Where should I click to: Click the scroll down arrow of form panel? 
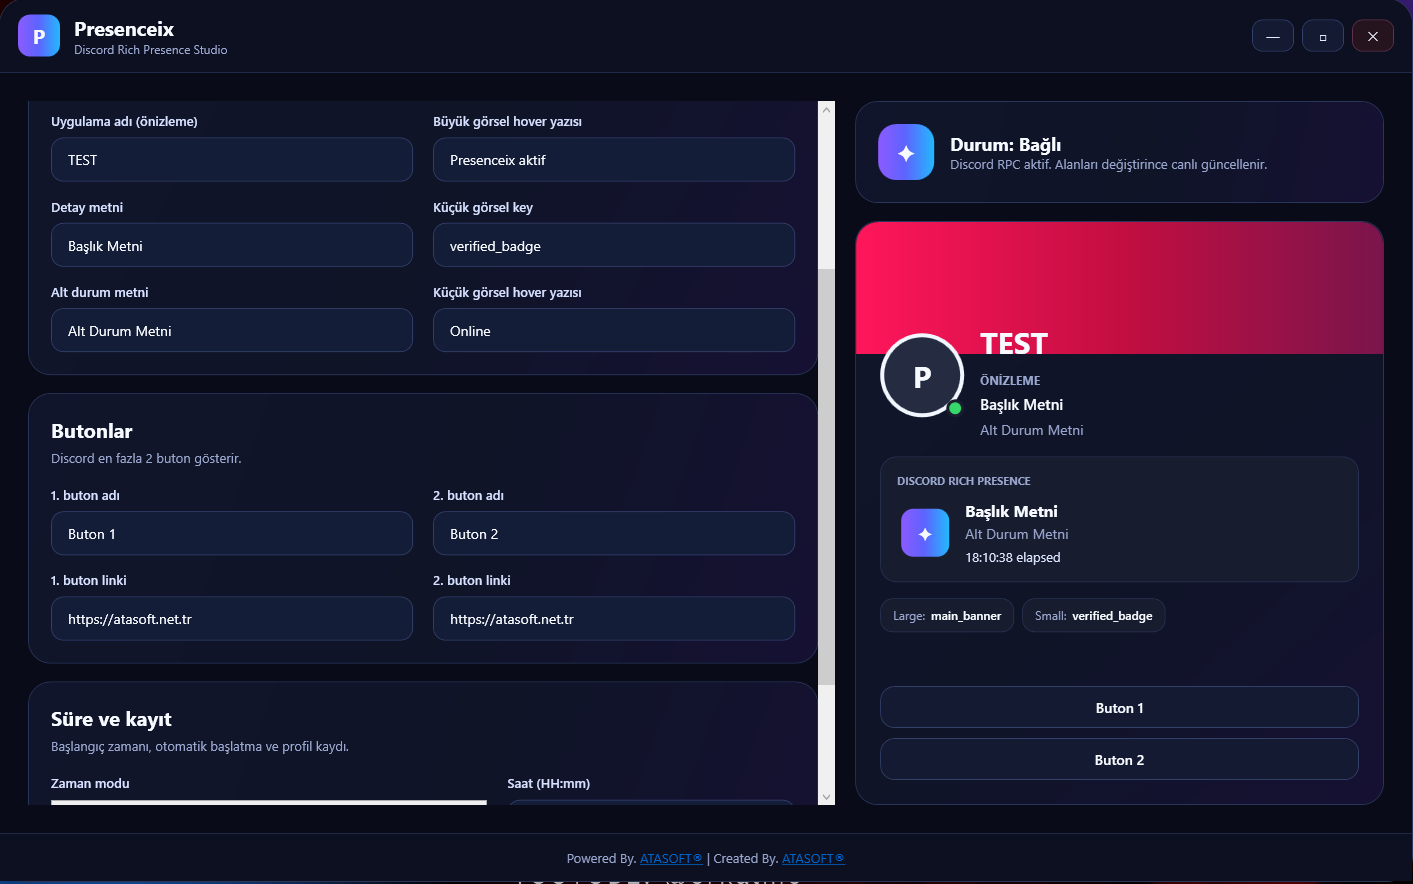(x=826, y=796)
